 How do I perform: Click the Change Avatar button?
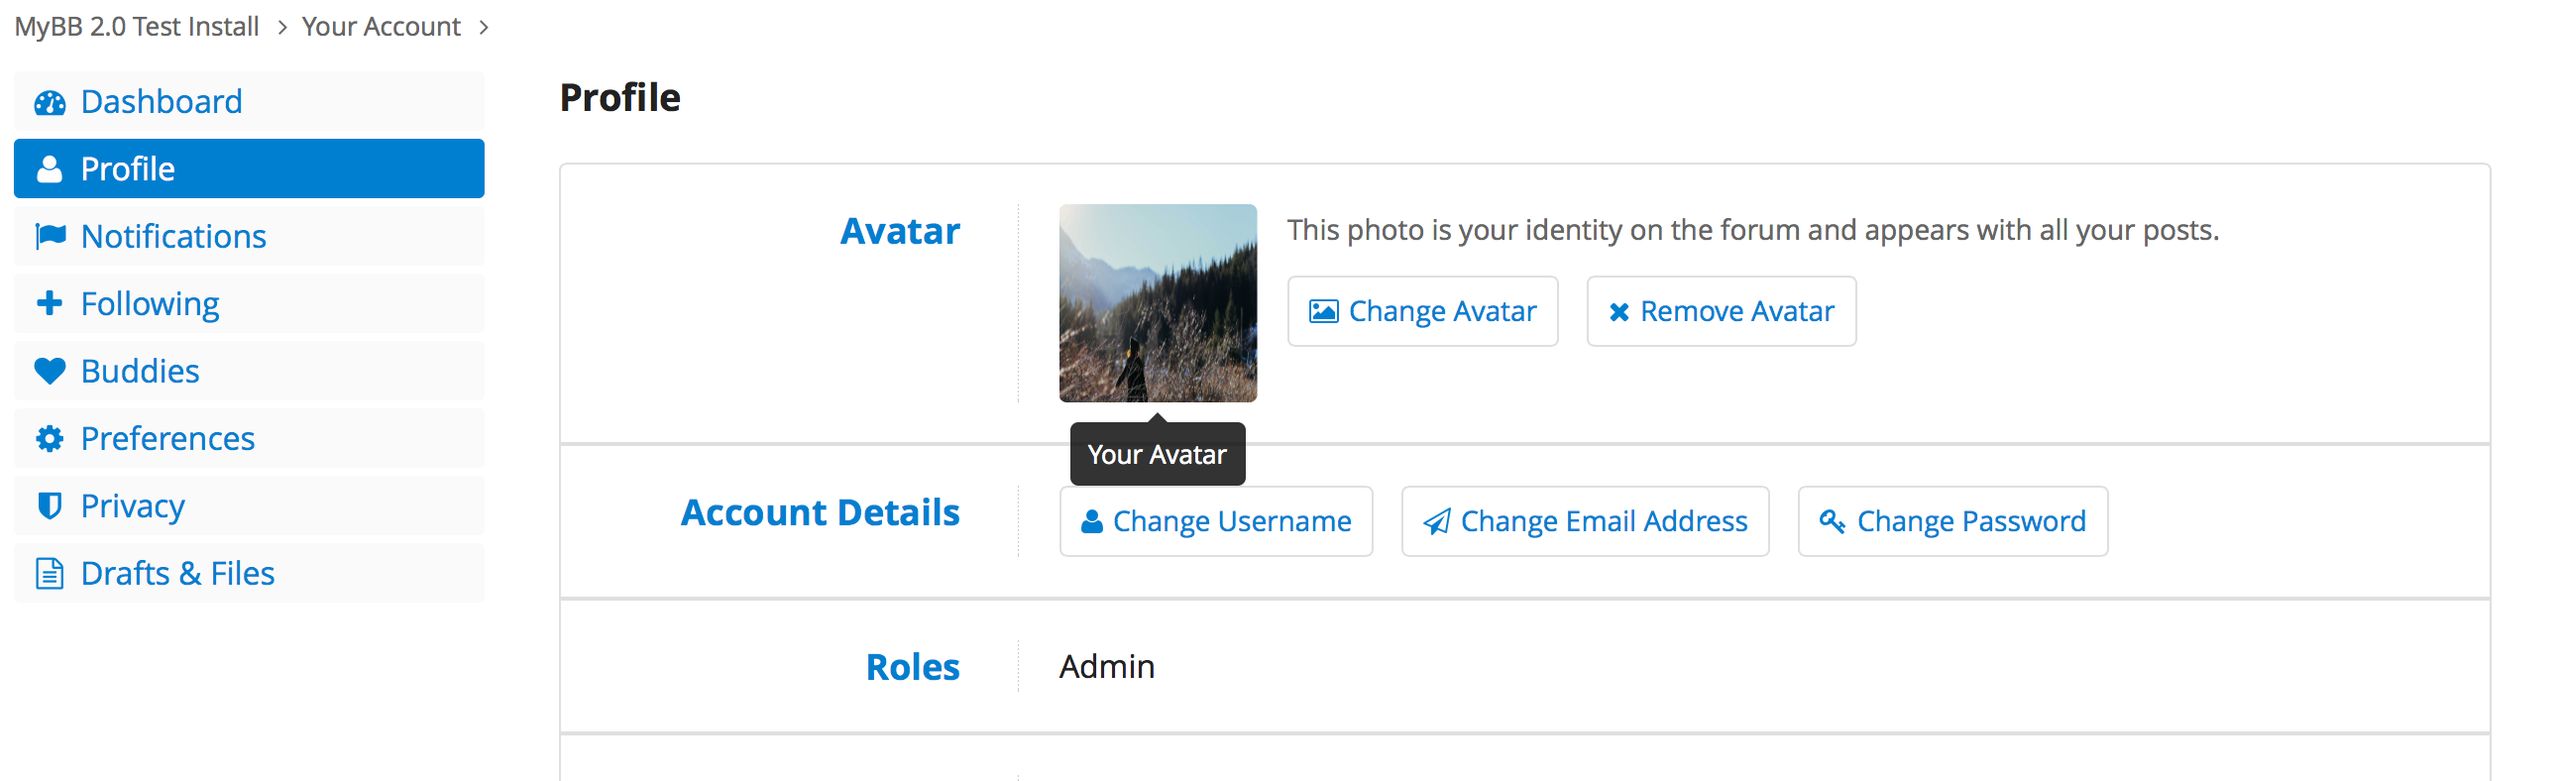click(1422, 311)
